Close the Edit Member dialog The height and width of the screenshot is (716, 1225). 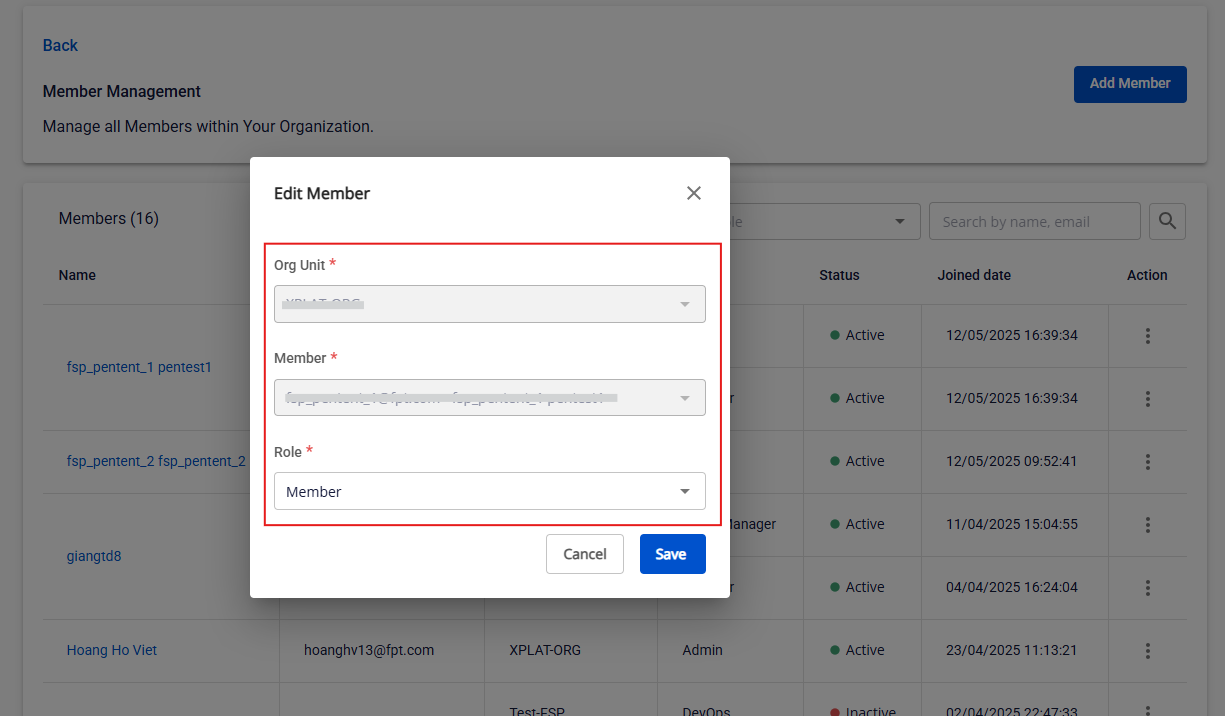694,193
